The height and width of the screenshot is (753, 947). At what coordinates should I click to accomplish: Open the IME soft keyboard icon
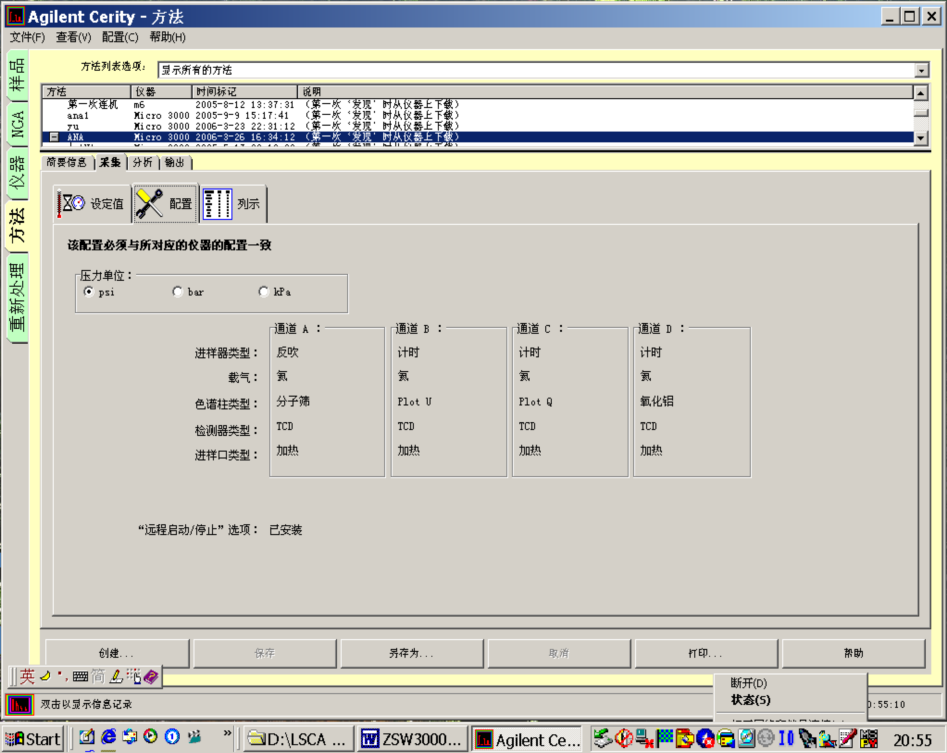tap(80, 677)
